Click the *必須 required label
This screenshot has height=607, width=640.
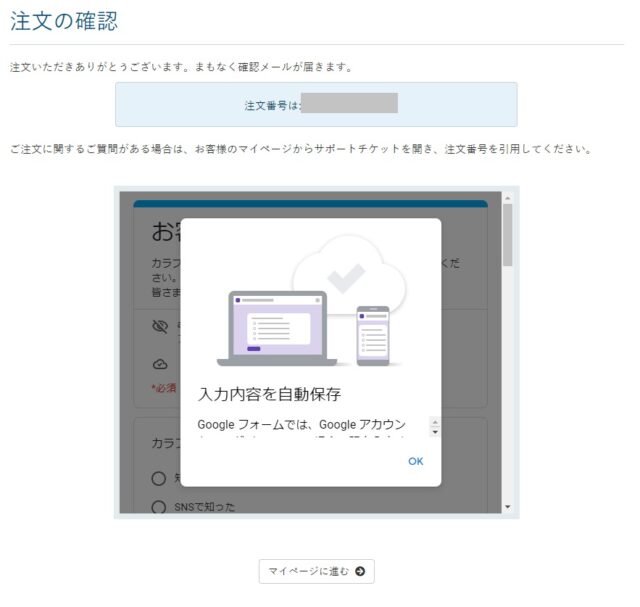[164, 388]
